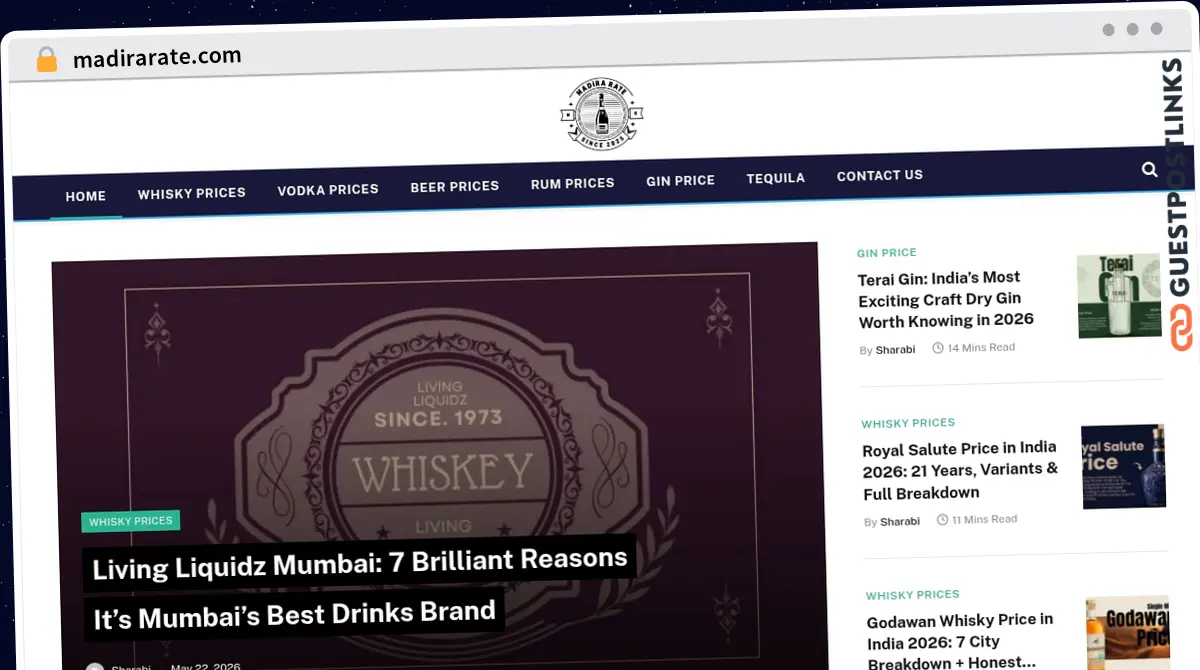Click the clock icon by 11 Mins Read
Viewport: 1200px width, 670px height.
[x=942, y=520]
